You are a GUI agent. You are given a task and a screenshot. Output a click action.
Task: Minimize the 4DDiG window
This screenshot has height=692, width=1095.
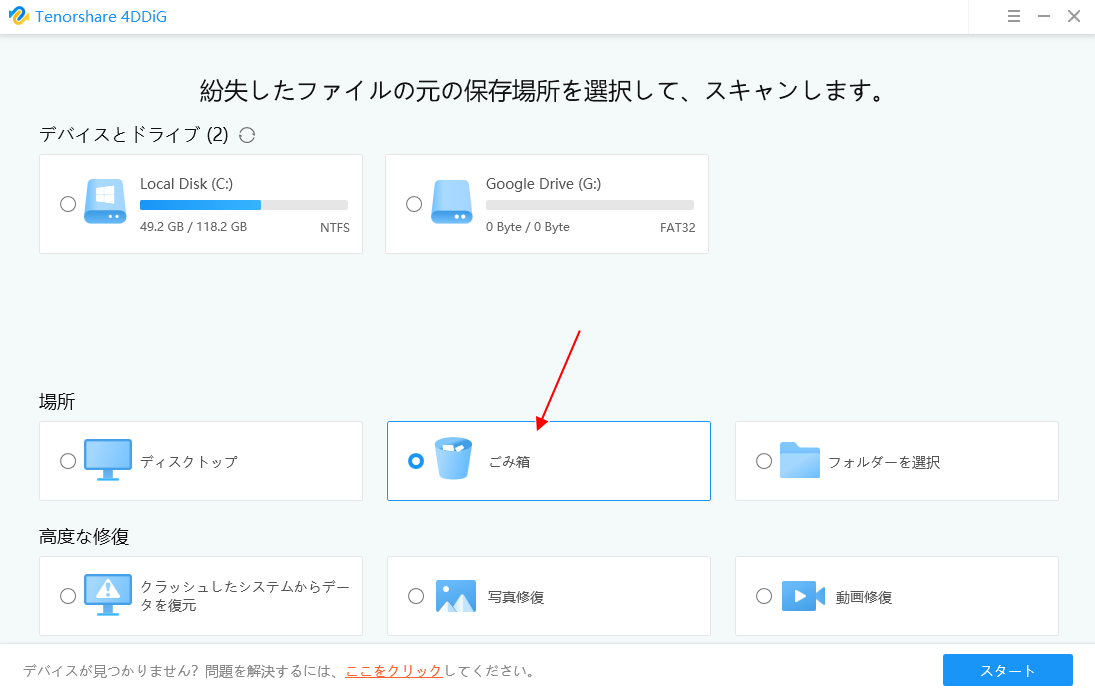coord(1044,16)
